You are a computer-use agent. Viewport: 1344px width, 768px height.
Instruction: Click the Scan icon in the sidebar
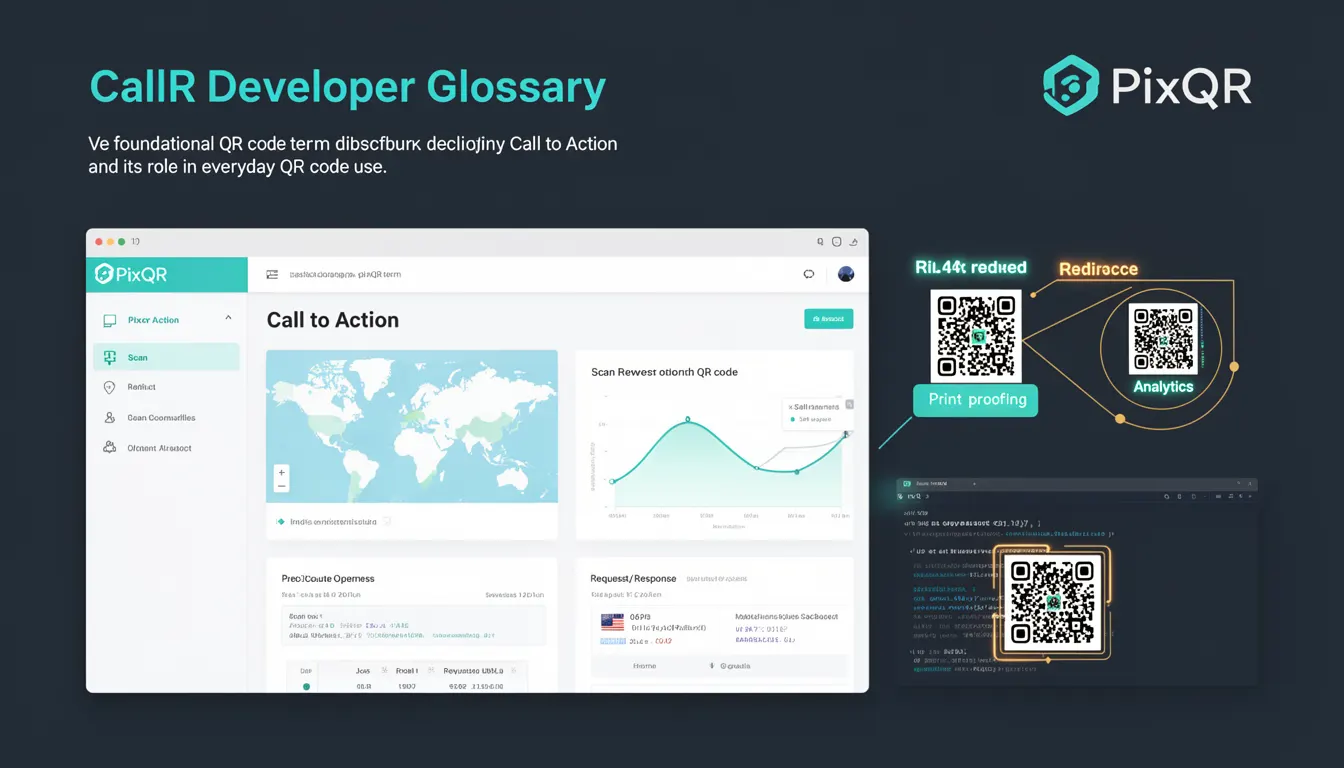[x=109, y=357]
